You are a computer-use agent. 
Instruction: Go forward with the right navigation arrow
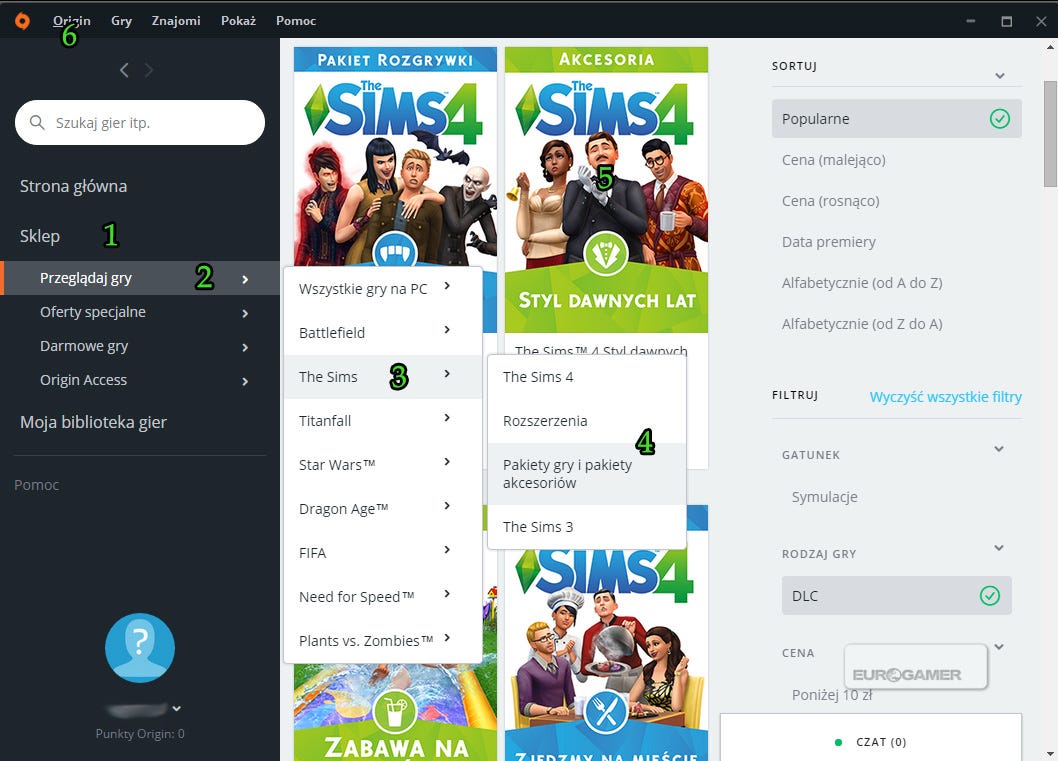click(149, 70)
